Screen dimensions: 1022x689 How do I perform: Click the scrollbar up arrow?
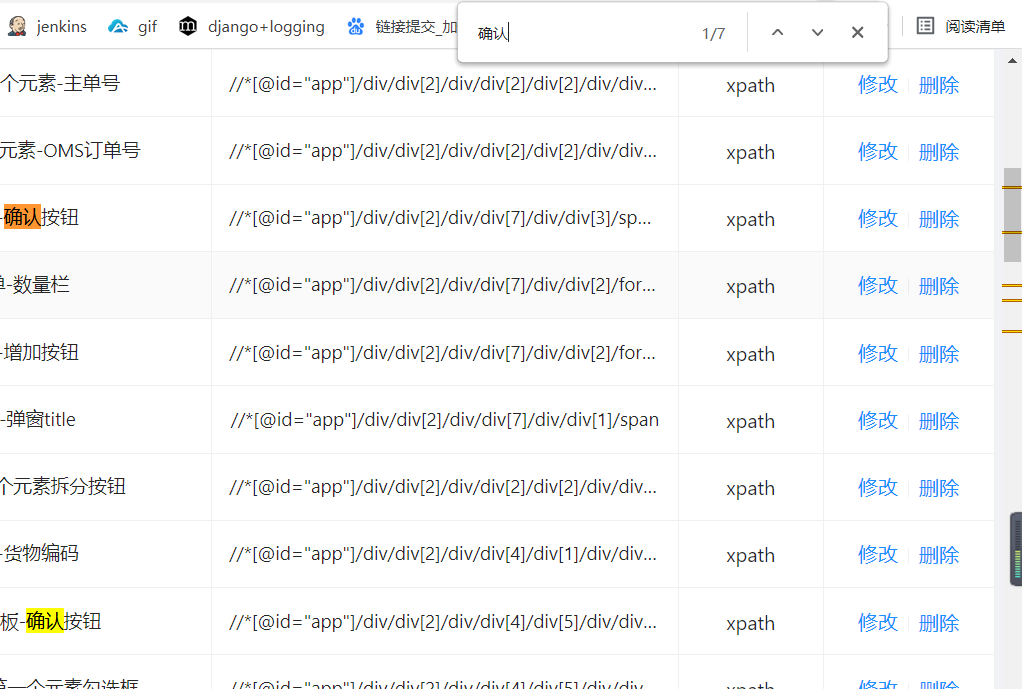pyautogui.click(x=1012, y=61)
